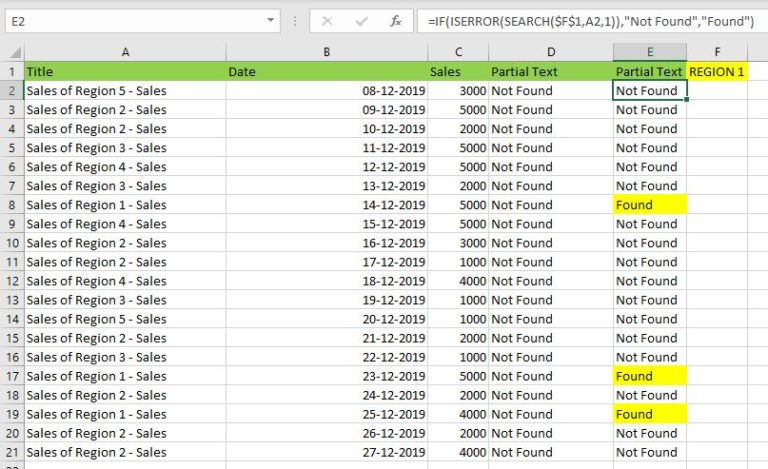Image resolution: width=768 pixels, height=469 pixels.
Task: Click the active cell E2 Not Found
Action: [649, 91]
